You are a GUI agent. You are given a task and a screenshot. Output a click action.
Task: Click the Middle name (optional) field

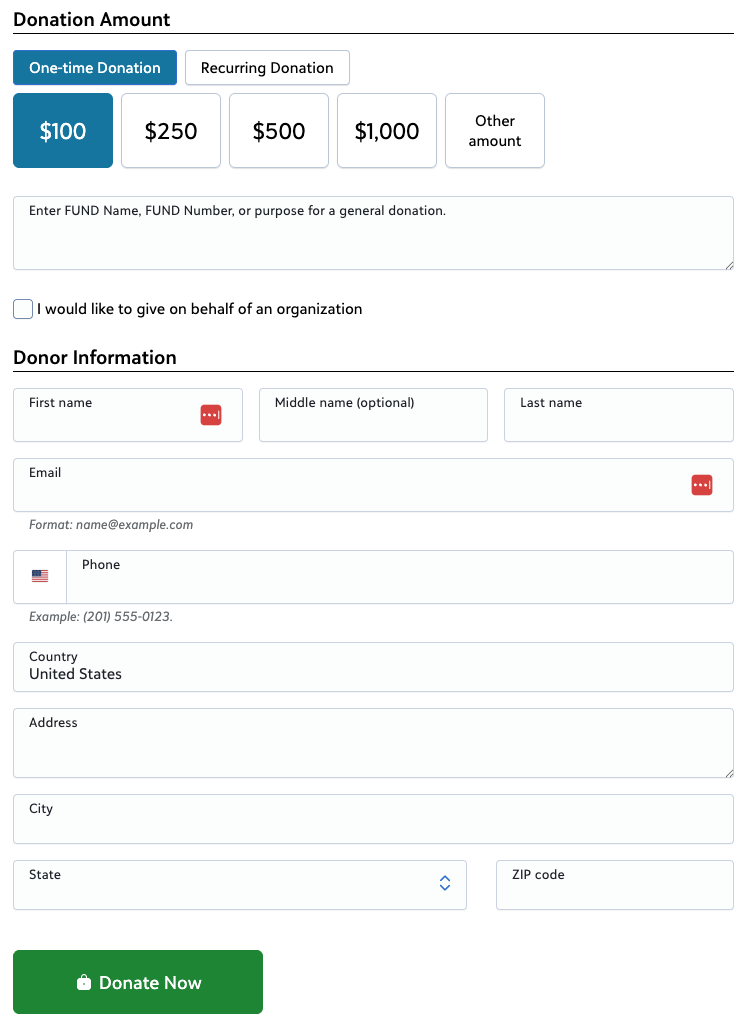pos(374,415)
